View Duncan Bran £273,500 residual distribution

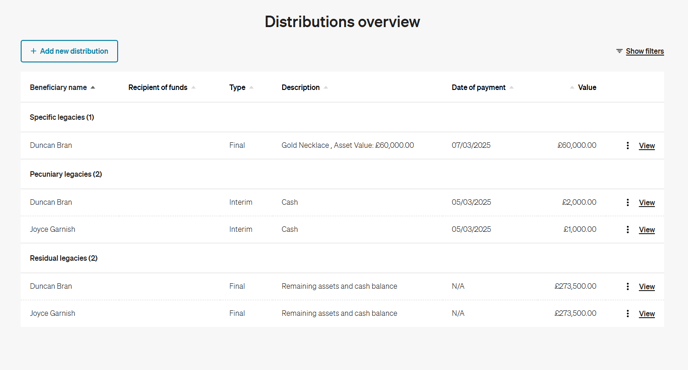tap(647, 287)
